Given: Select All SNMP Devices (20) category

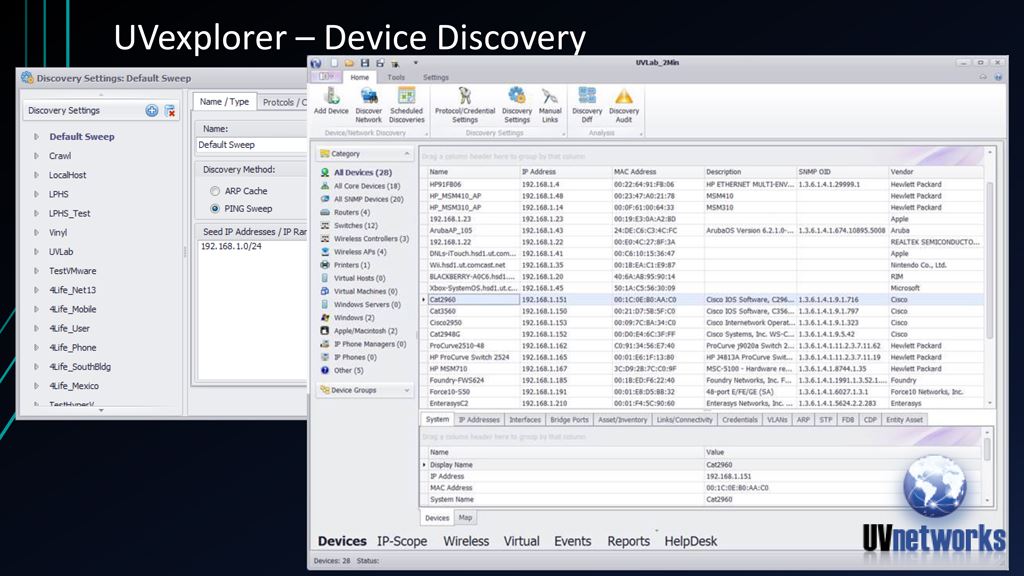Looking at the screenshot, I should 368,199.
